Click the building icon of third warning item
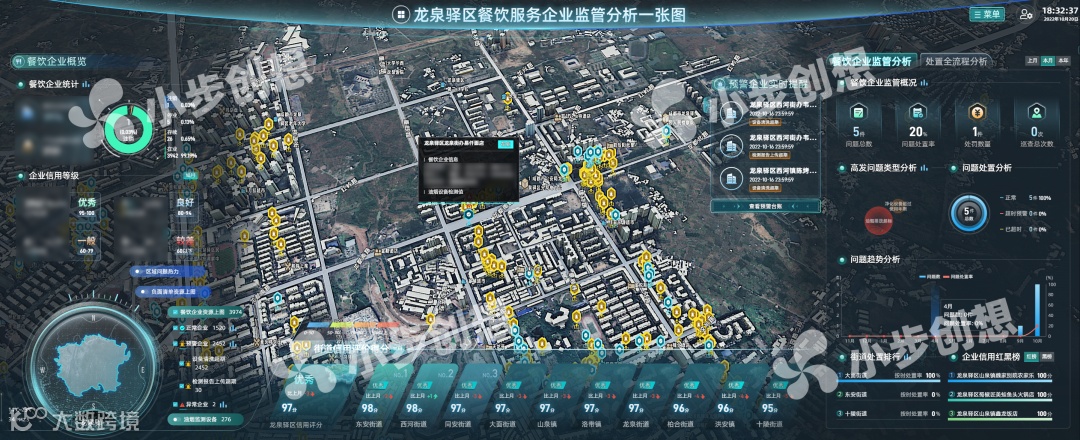Viewport: 1080px width, 440px height. [x=731, y=178]
